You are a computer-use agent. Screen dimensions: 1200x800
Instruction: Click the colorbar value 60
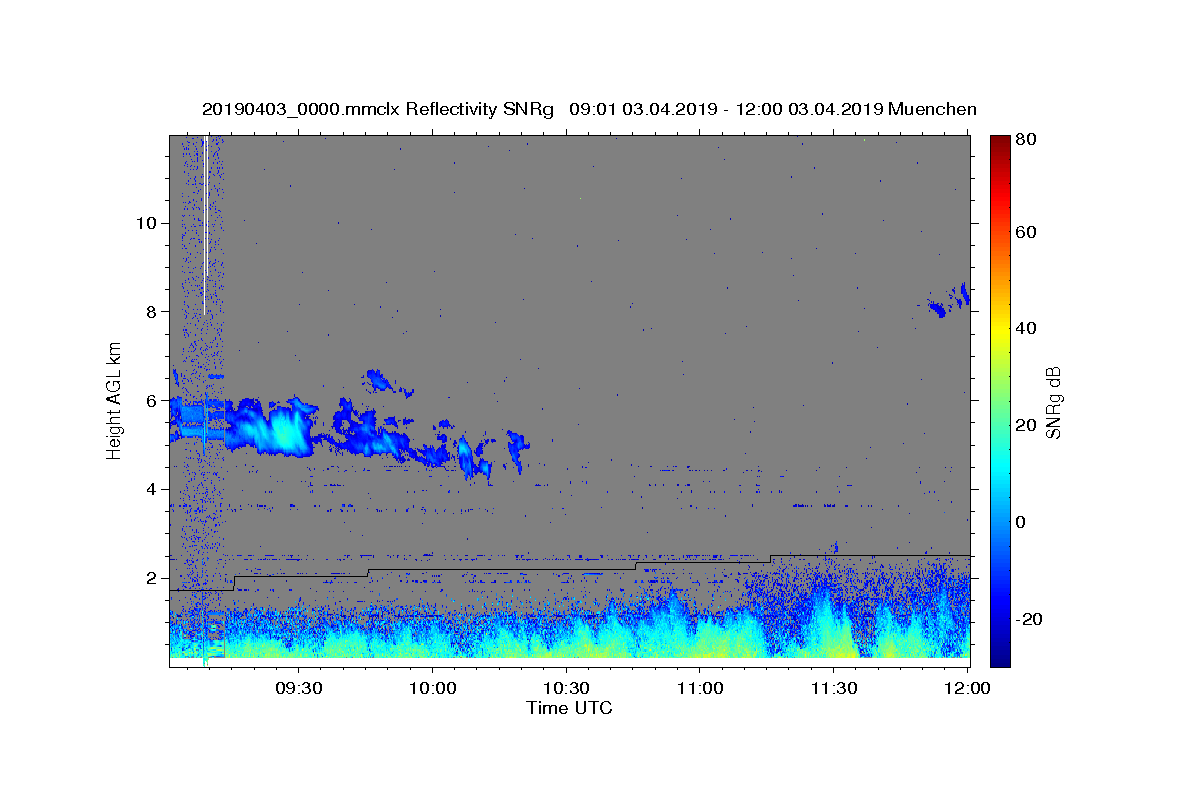click(x=1025, y=232)
